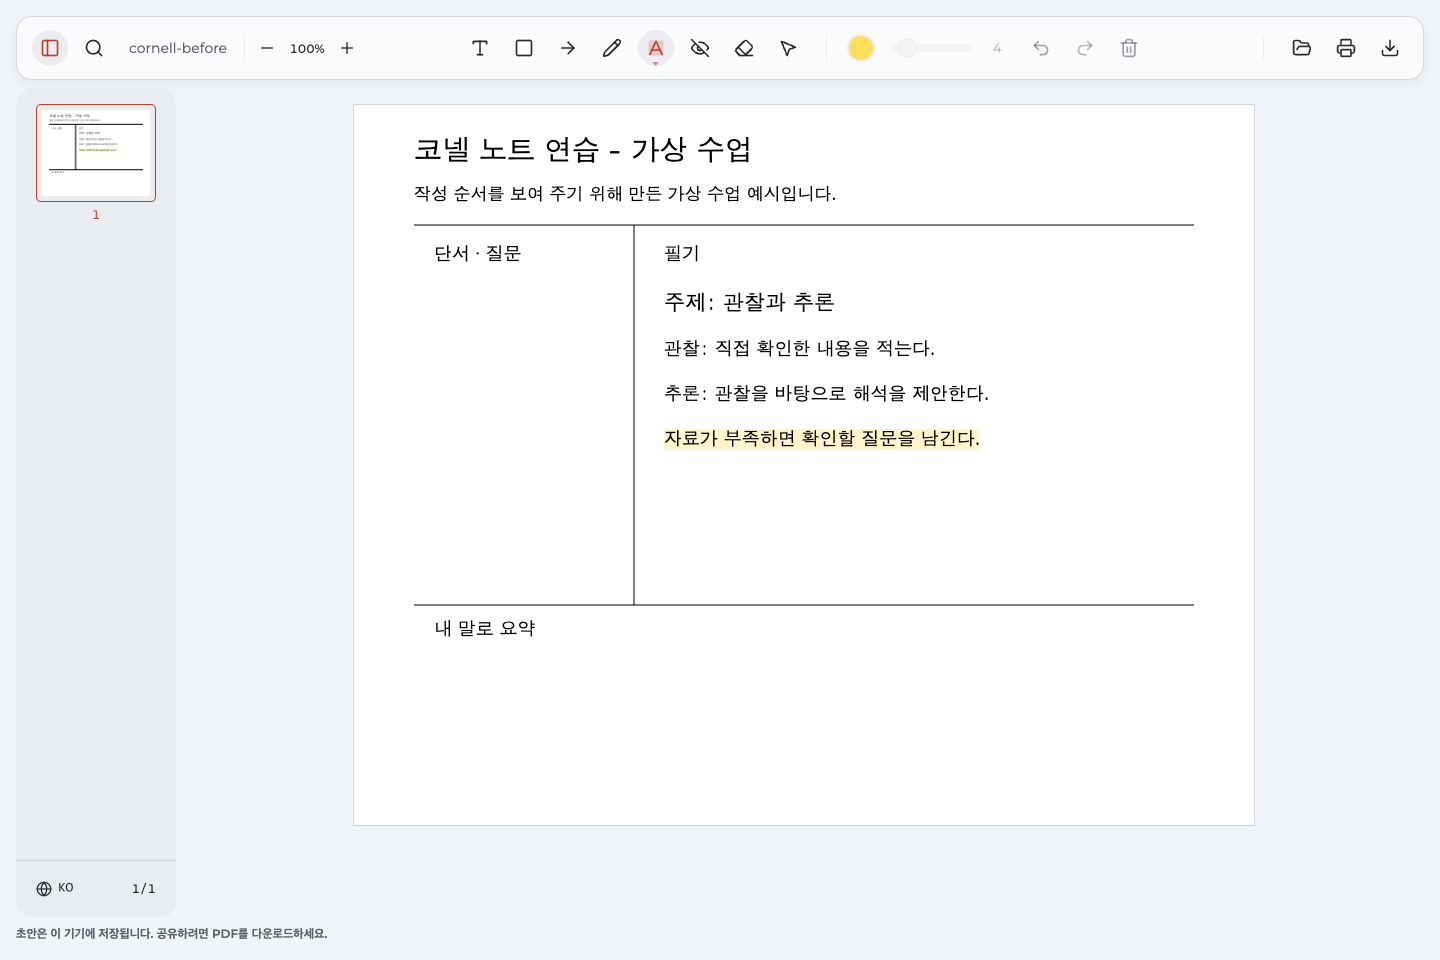Click the title 코넬 노트 연습 - 가상 수업
Image resolution: width=1440 pixels, height=960 pixels.
583,149
